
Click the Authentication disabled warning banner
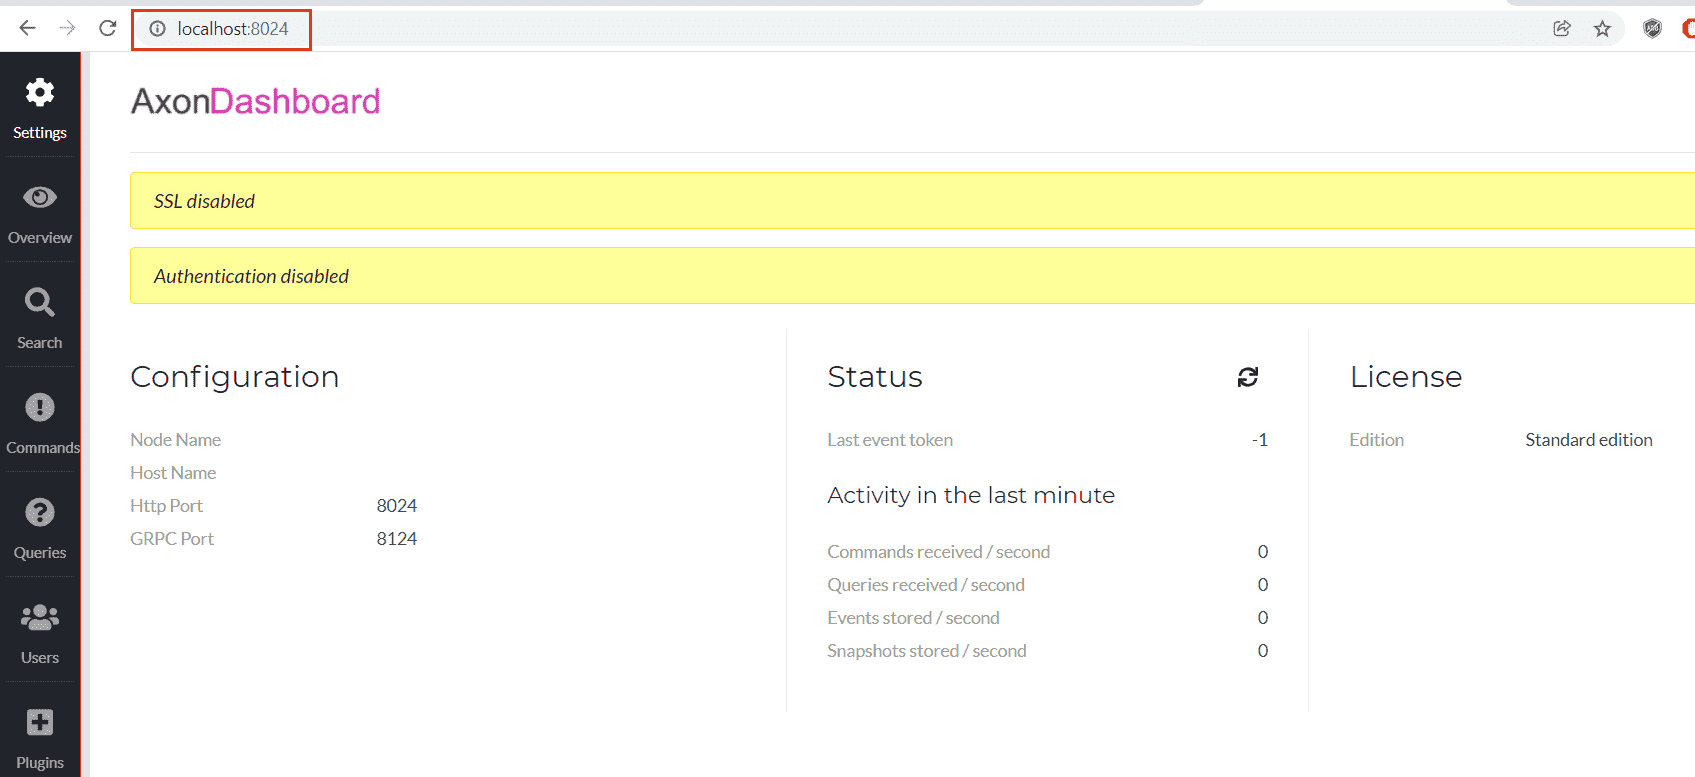pos(912,276)
